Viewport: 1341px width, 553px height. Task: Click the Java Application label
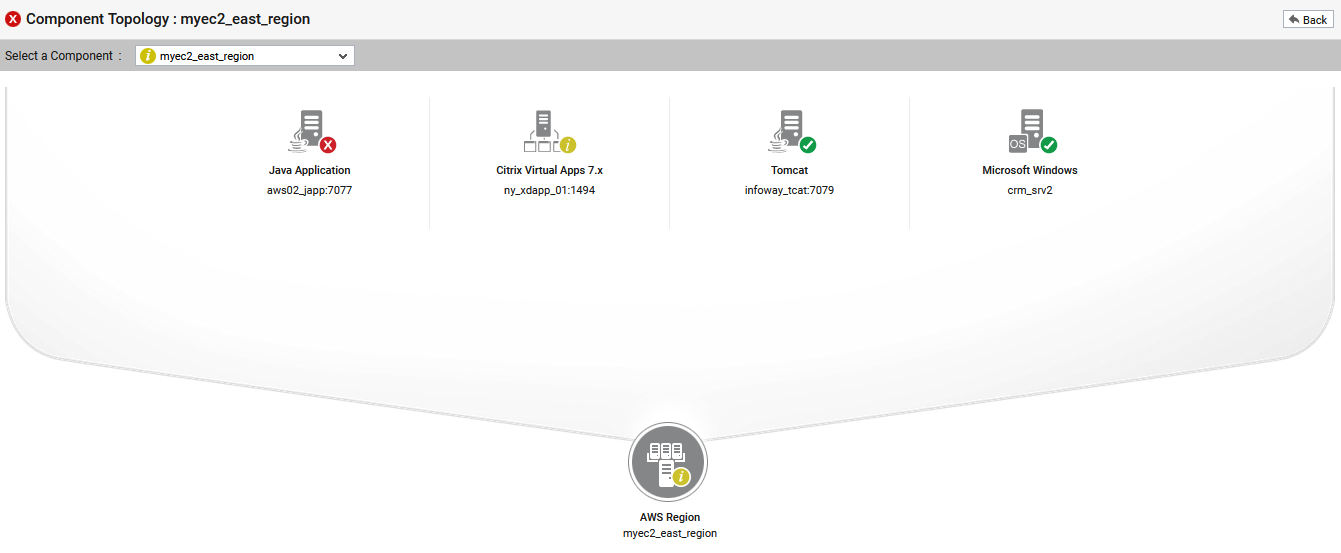pyautogui.click(x=310, y=170)
